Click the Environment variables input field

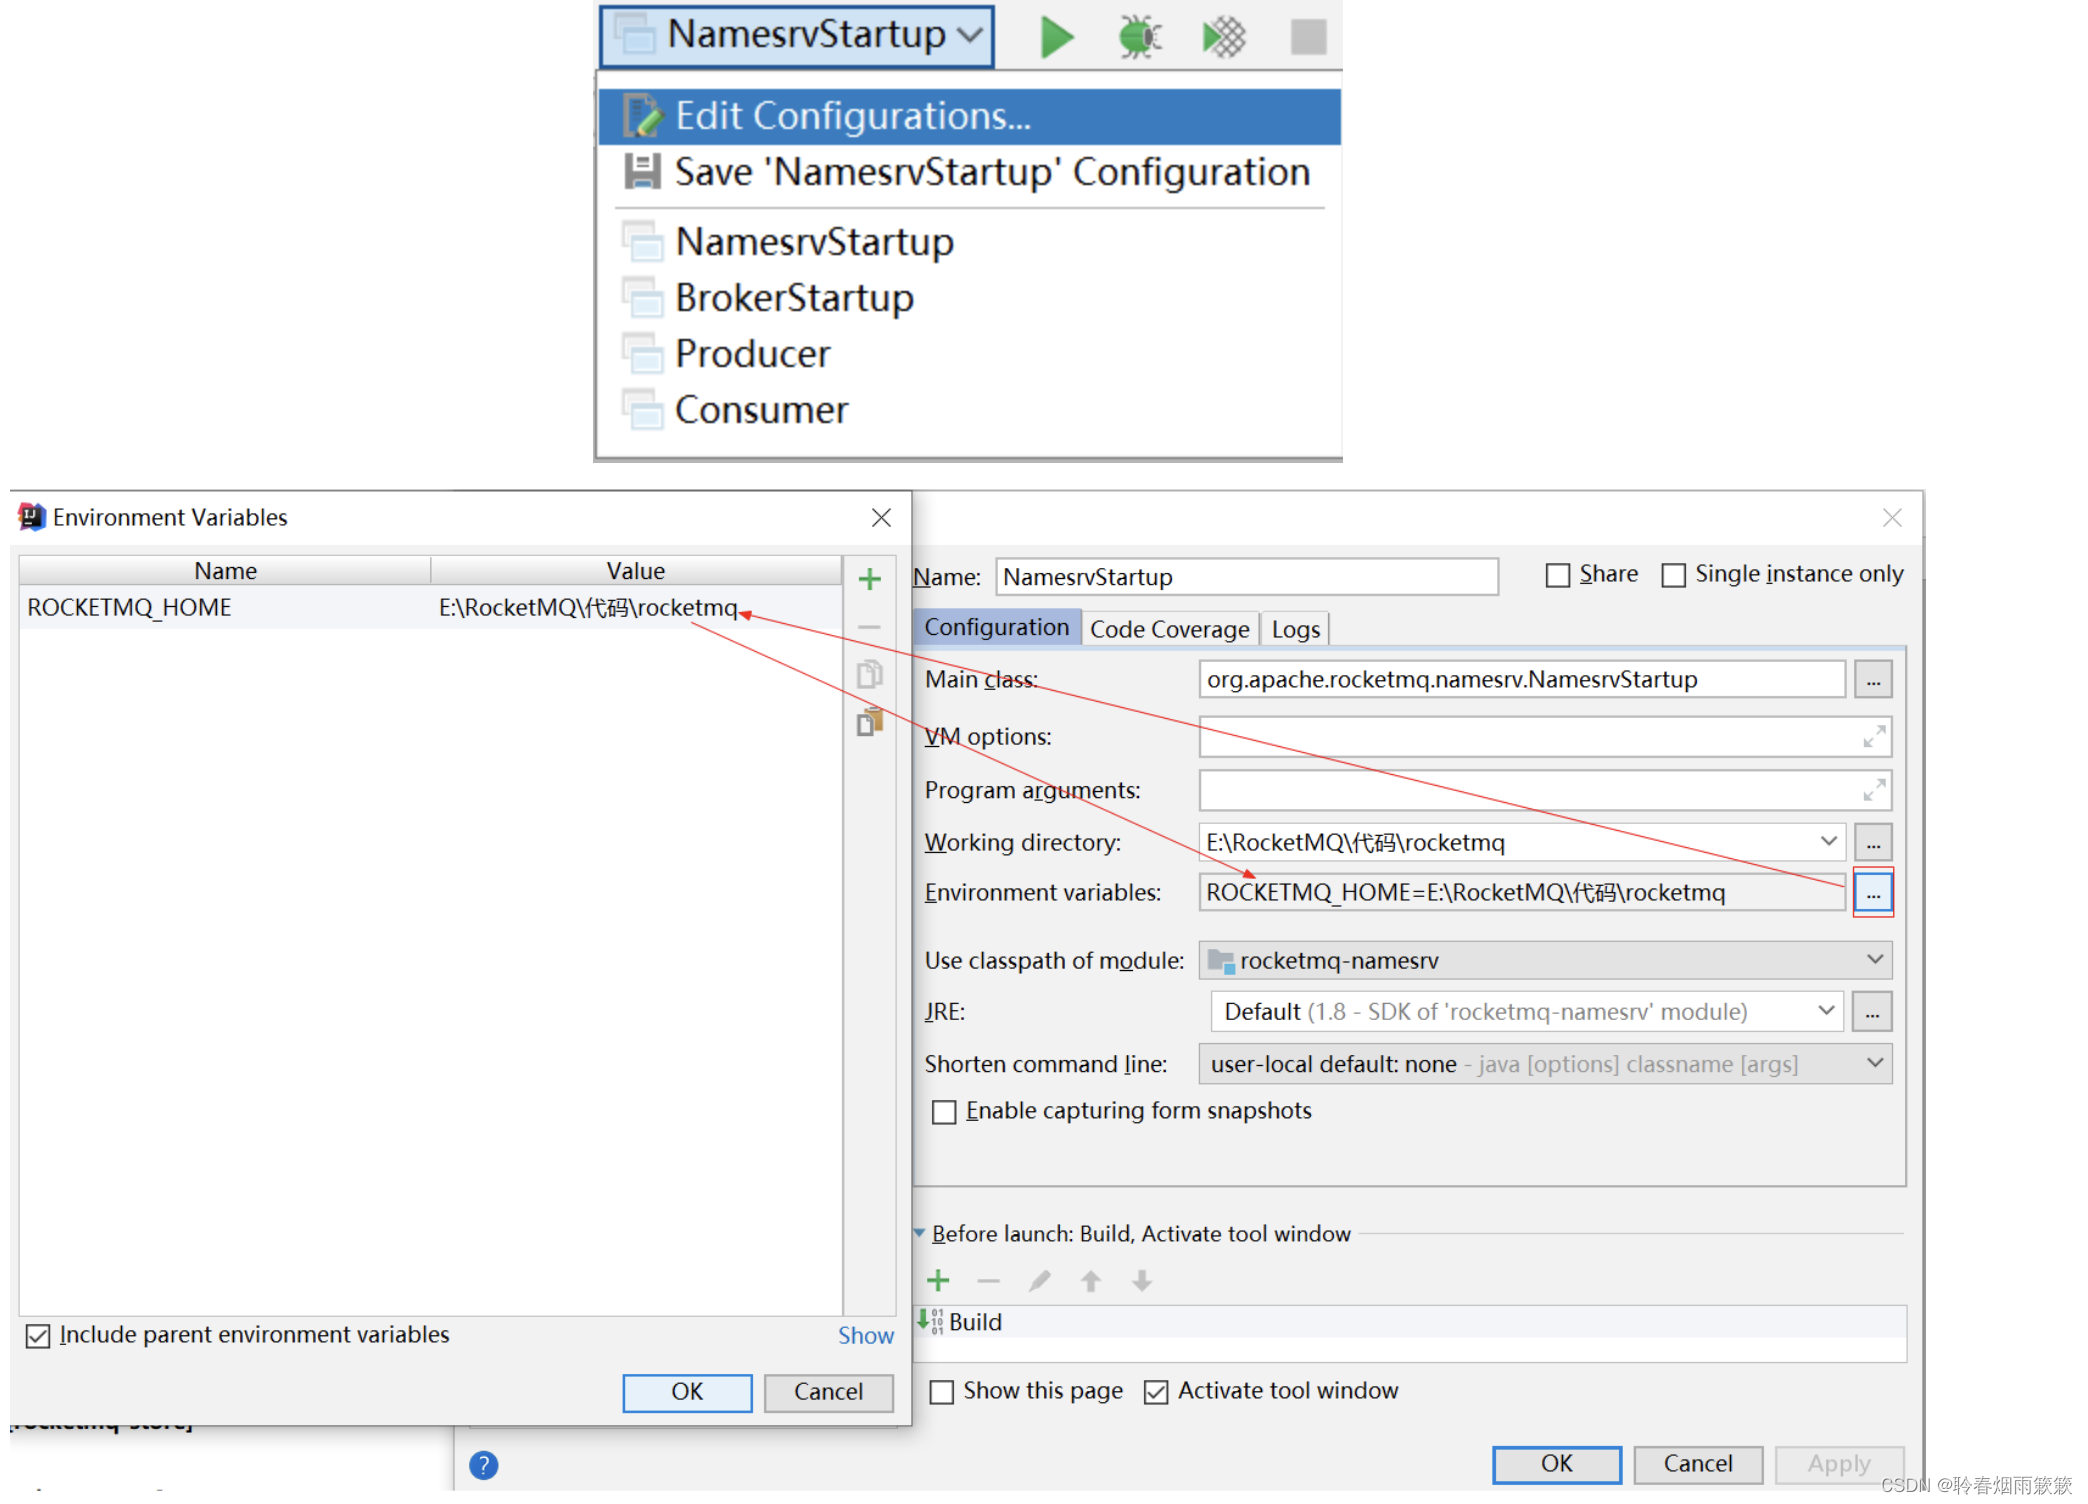[x=1522, y=892]
